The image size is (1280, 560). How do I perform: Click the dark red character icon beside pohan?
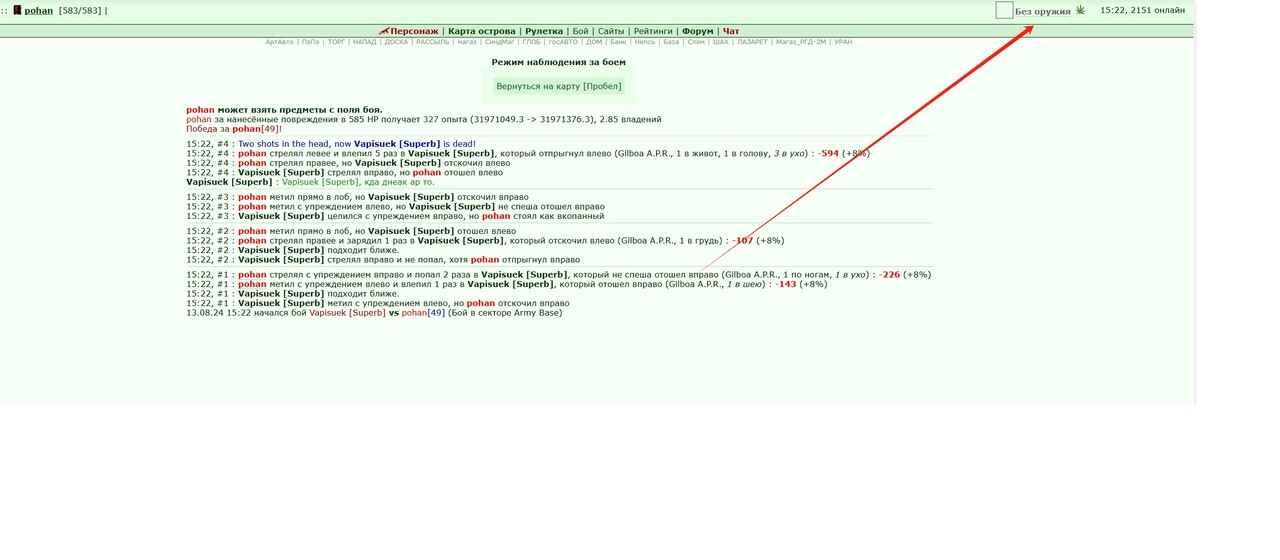[17, 11]
